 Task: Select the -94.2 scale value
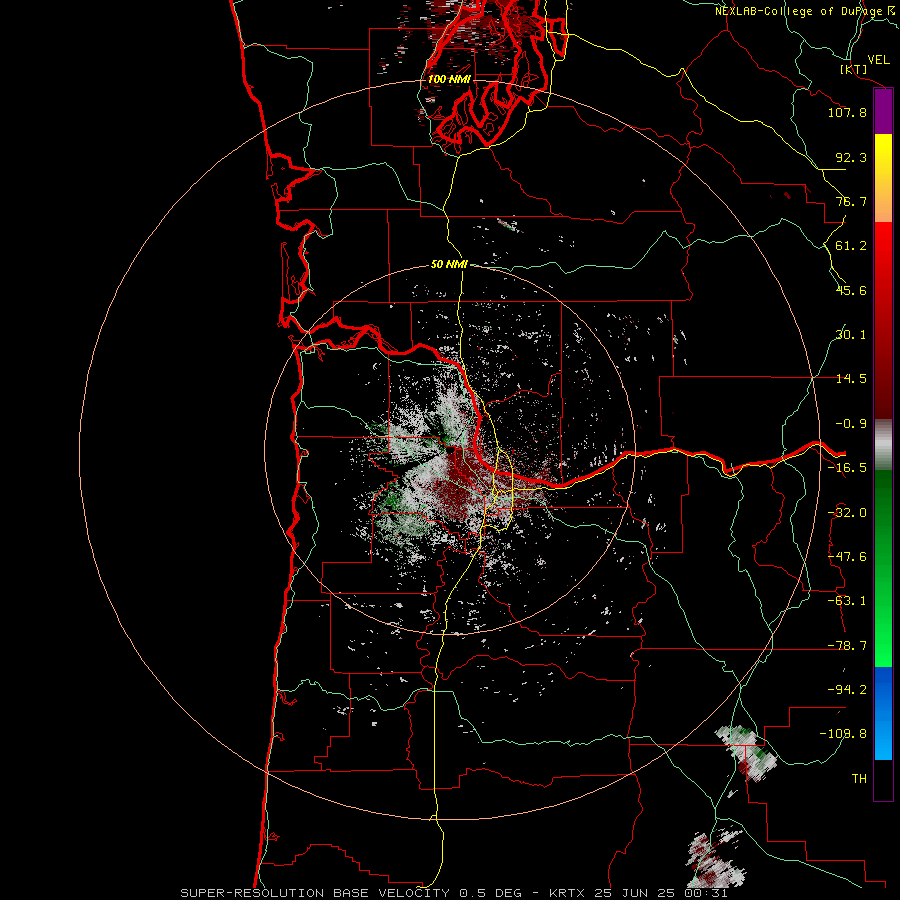[x=847, y=689]
